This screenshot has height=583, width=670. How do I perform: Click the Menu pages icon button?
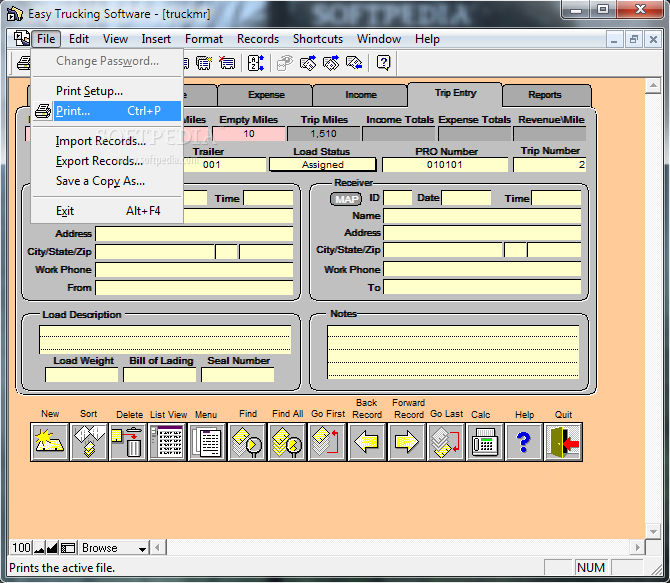(207, 442)
